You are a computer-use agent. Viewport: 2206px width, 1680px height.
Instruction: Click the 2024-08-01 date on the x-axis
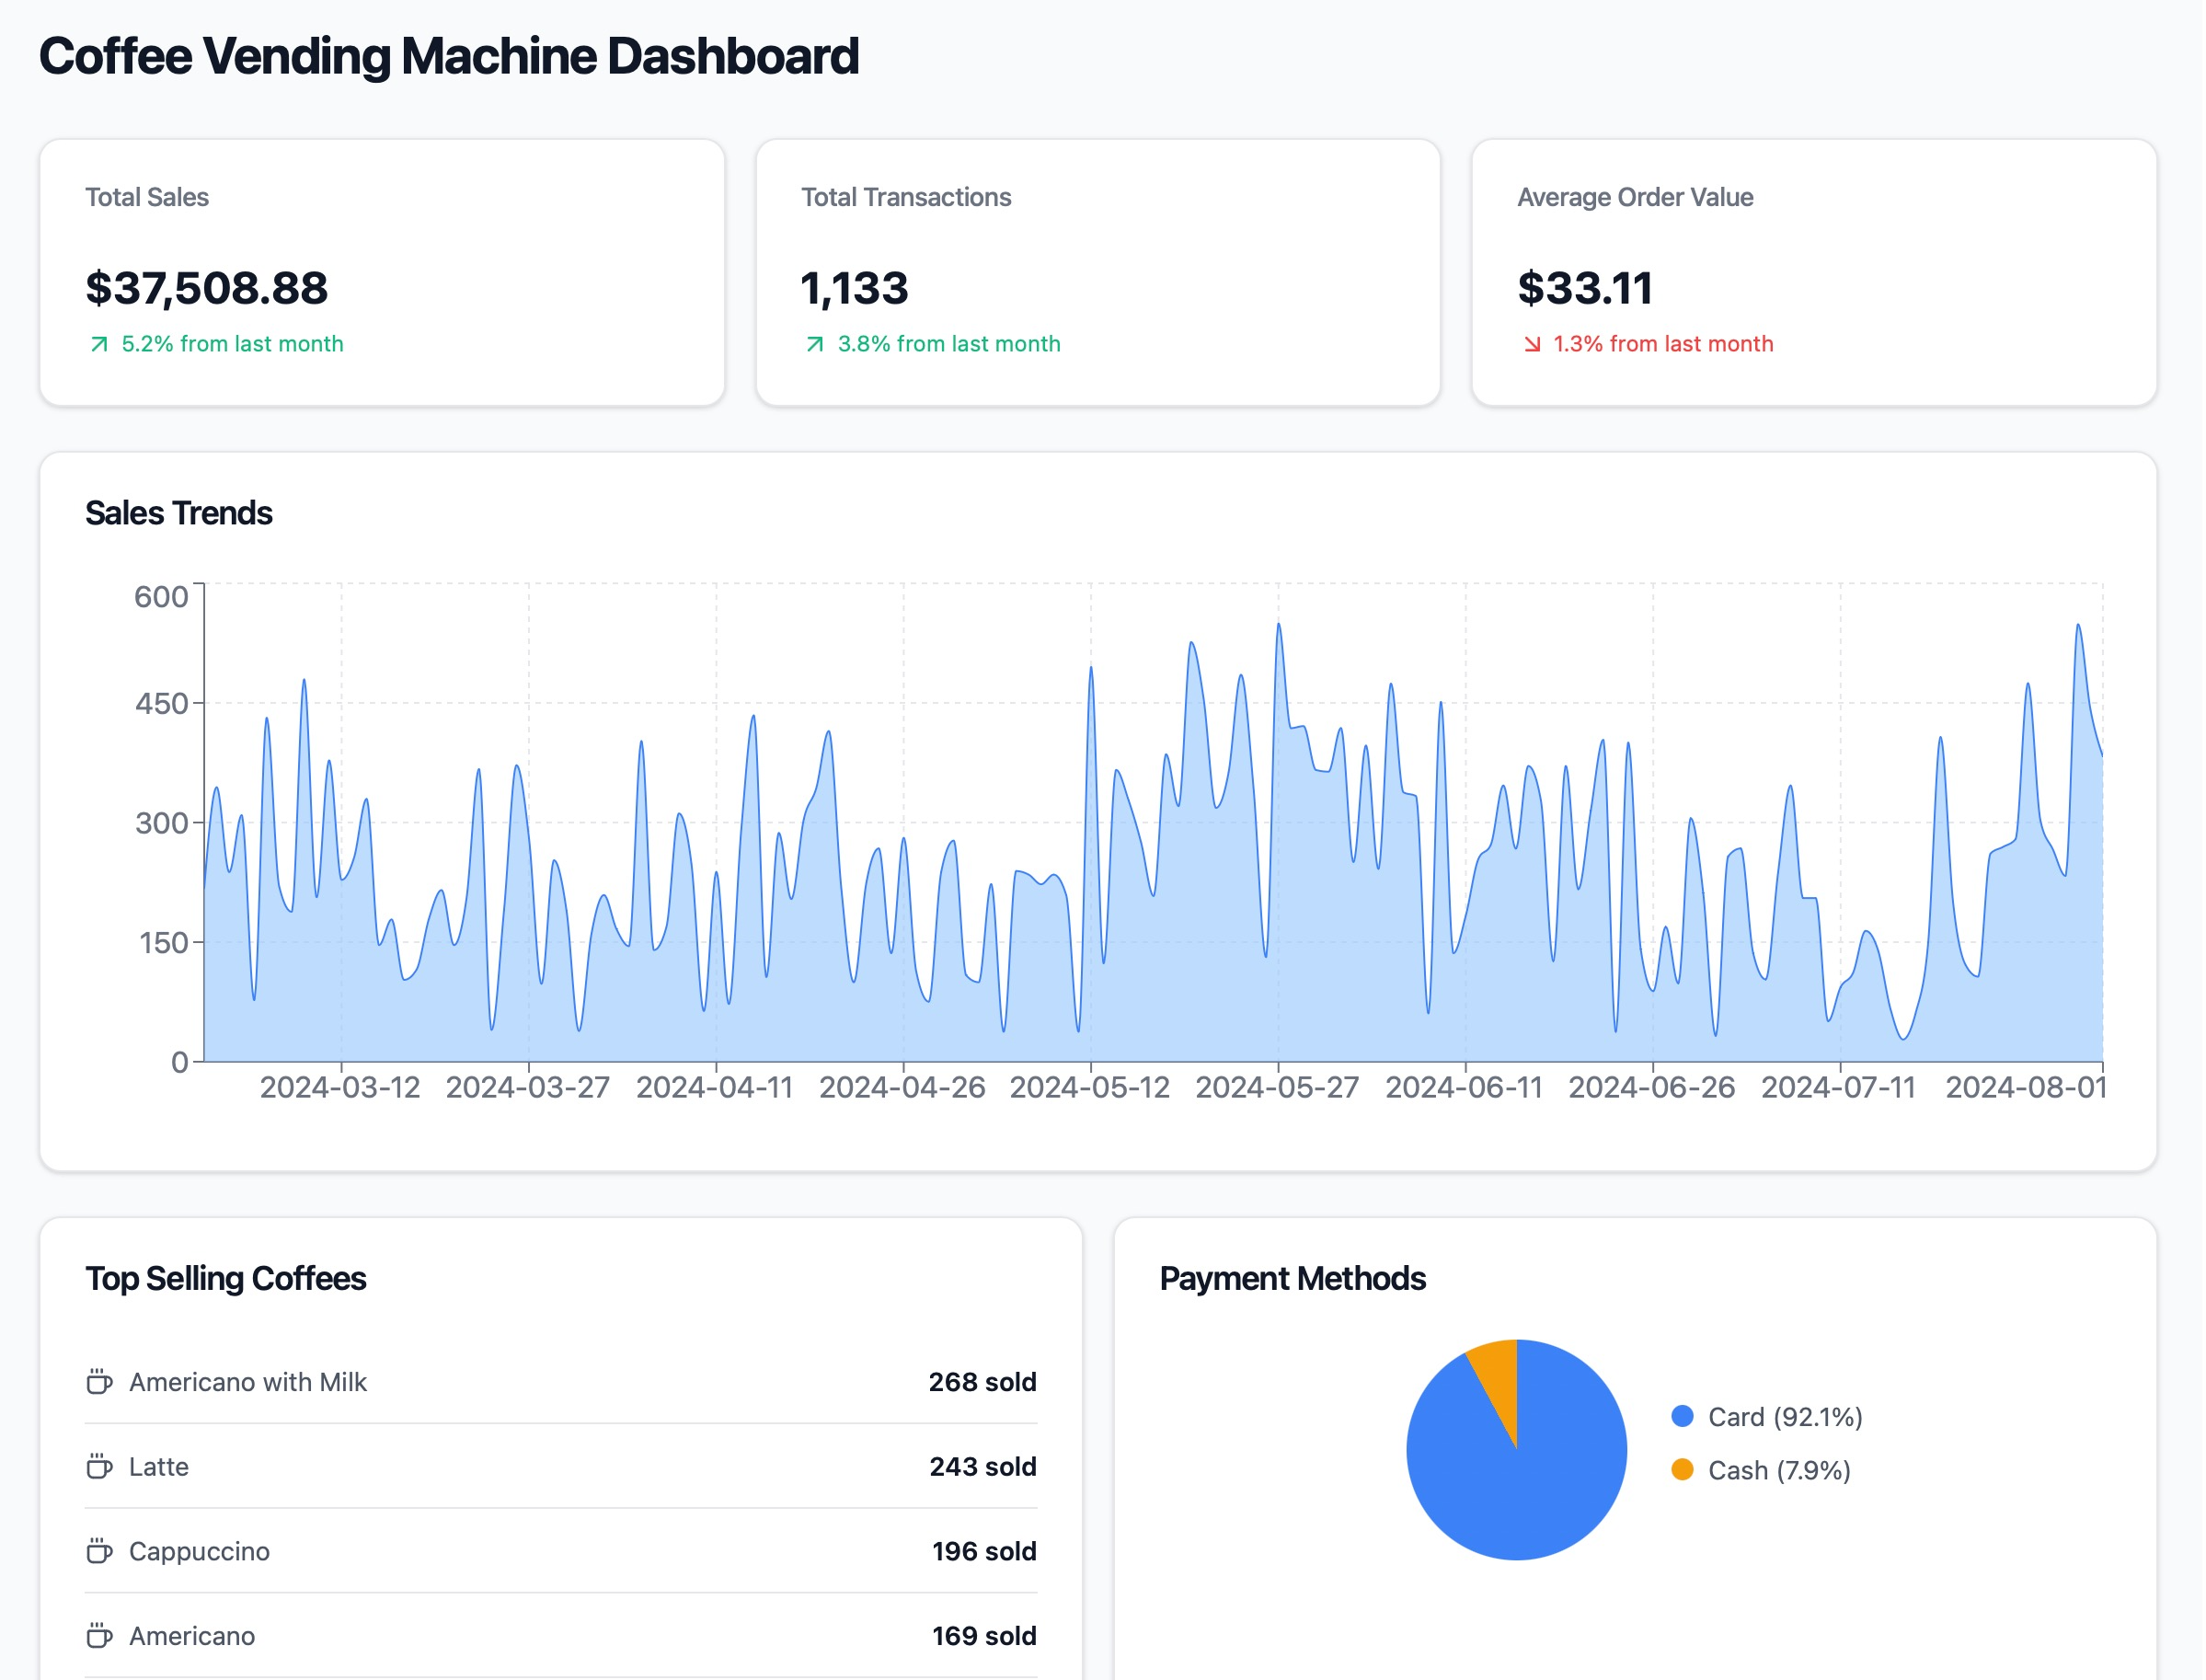[x=2025, y=1088]
